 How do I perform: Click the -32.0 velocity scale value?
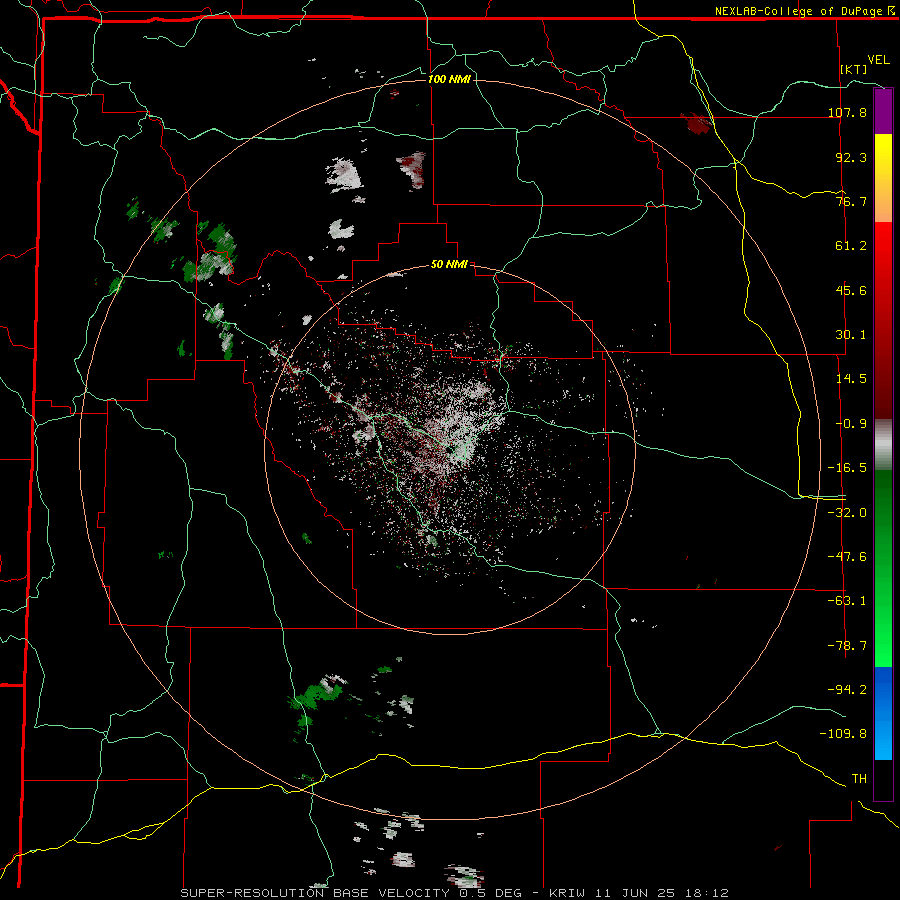pyautogui.click(x=847, y=513)
